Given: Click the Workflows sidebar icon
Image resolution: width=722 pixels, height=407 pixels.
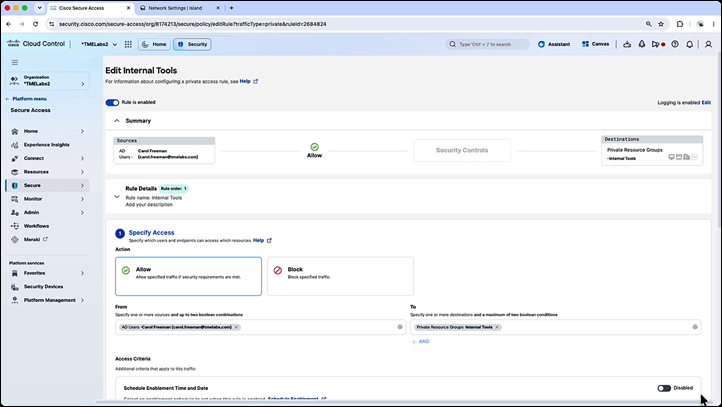Looking at the screenshot, I should [x=15, y=226].
